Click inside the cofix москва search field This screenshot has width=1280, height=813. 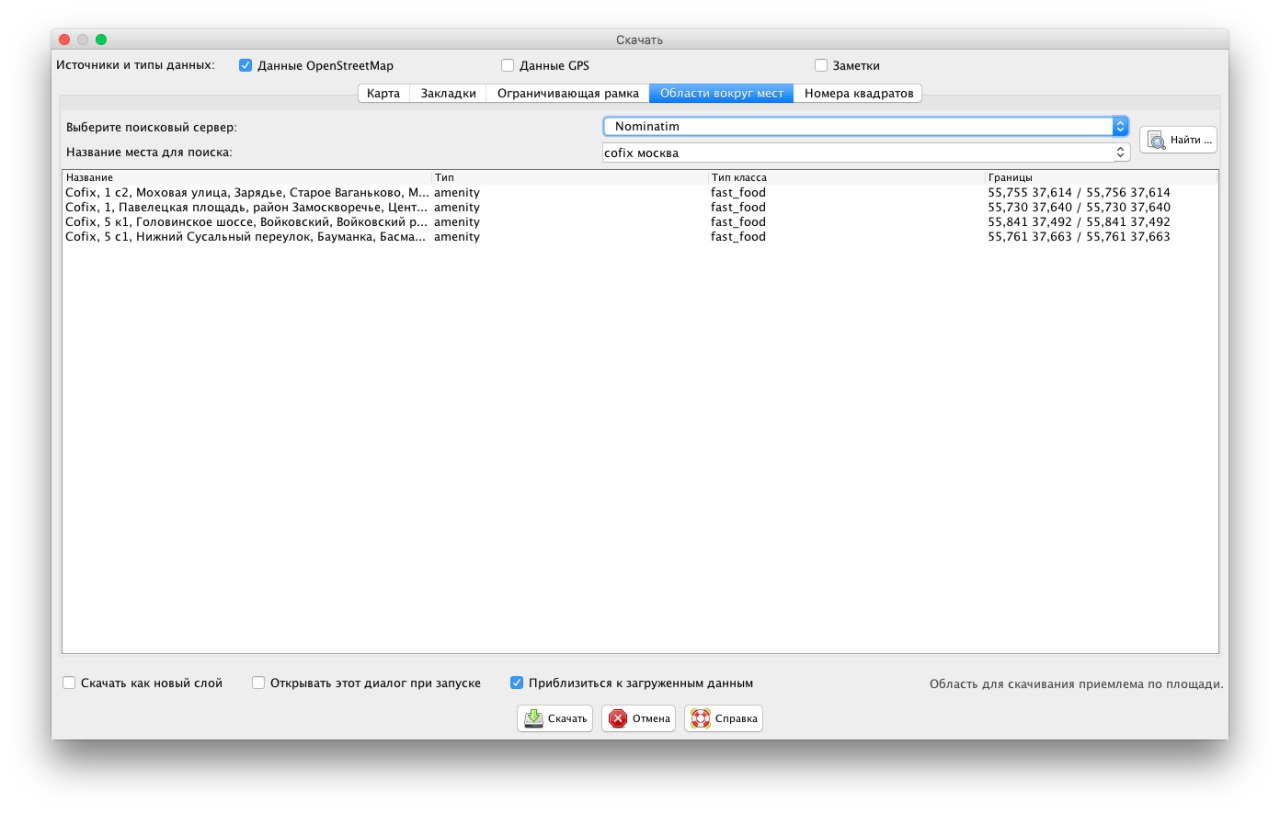coord(857,153)
